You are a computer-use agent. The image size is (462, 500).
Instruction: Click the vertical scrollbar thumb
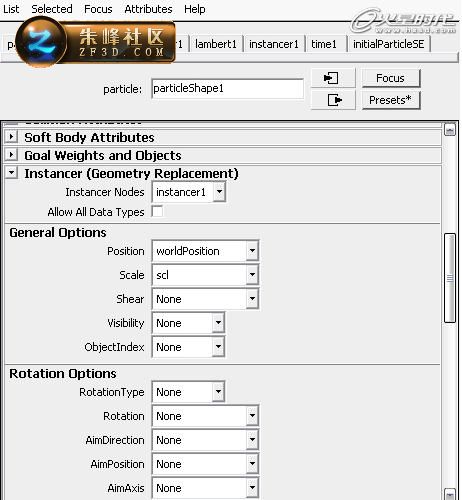[450, 278]
